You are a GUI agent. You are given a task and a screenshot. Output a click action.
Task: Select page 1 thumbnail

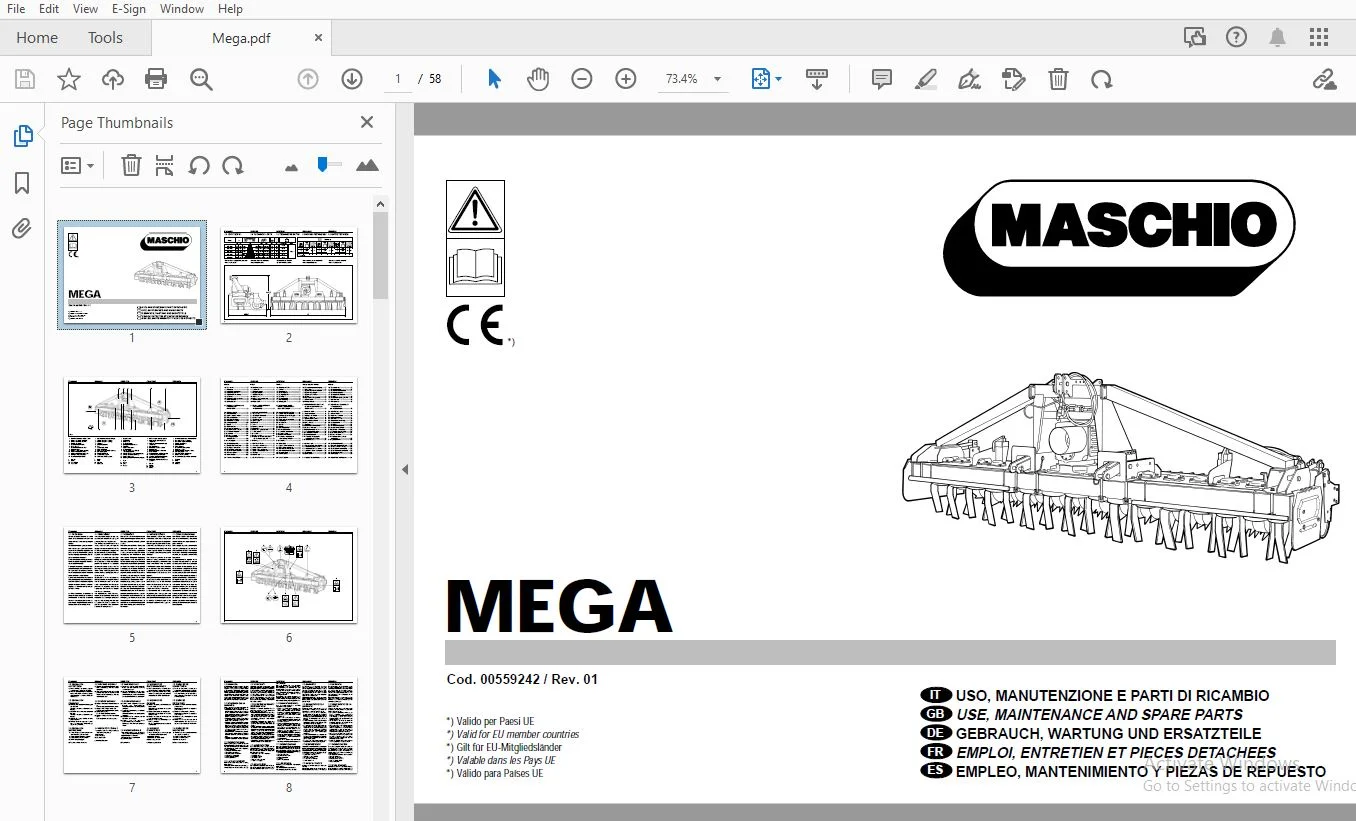click(x=132, y=275)
